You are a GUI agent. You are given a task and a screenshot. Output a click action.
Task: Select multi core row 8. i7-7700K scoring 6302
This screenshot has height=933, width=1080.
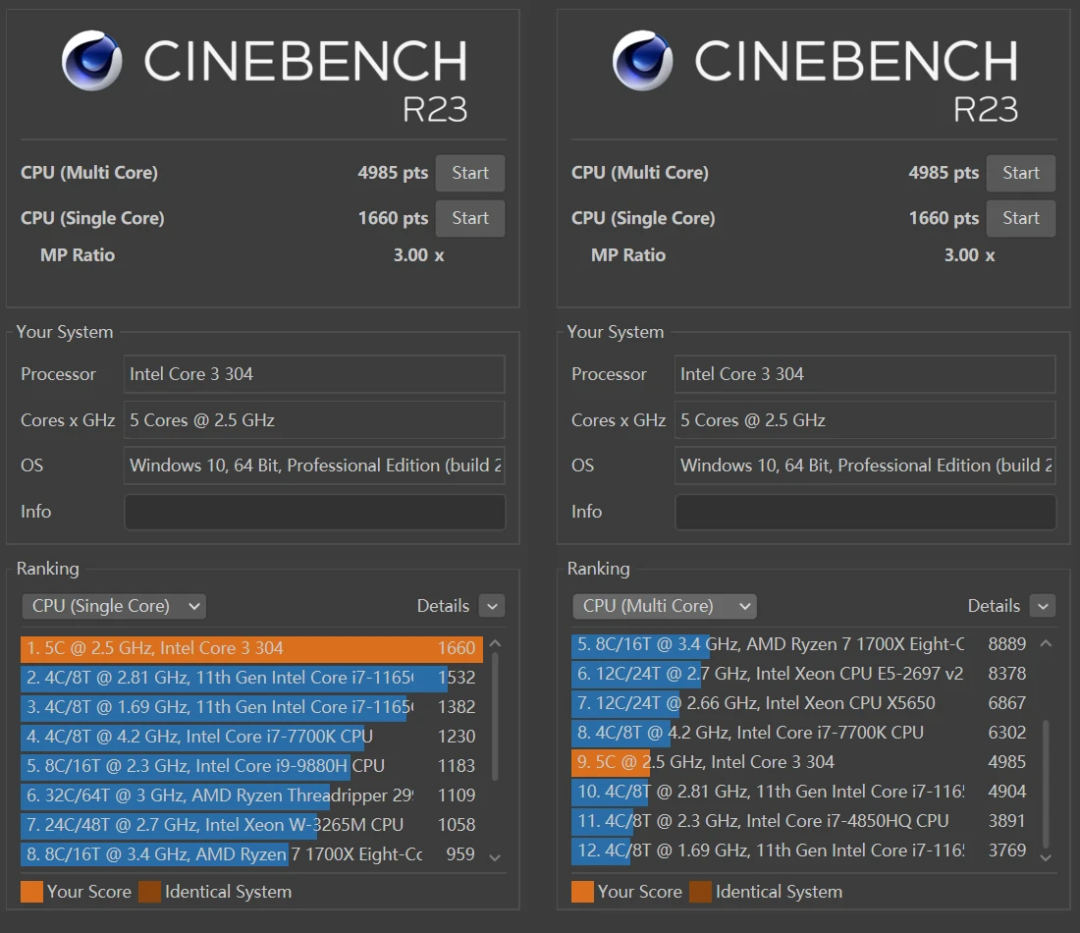[x=802, y=733]
